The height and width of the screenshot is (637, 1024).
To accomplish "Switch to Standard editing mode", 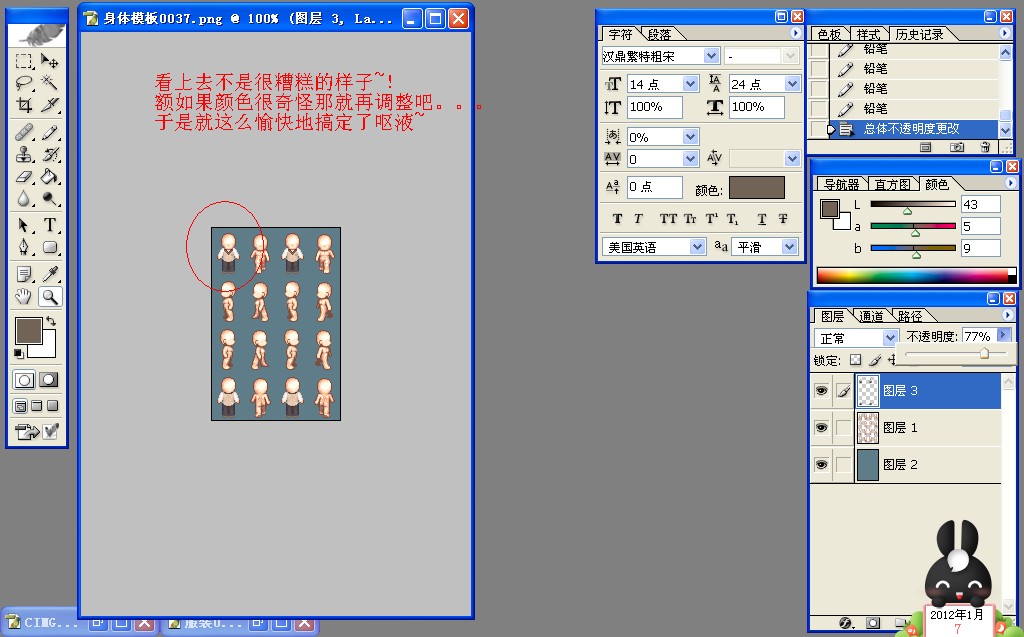I will 24,380.
